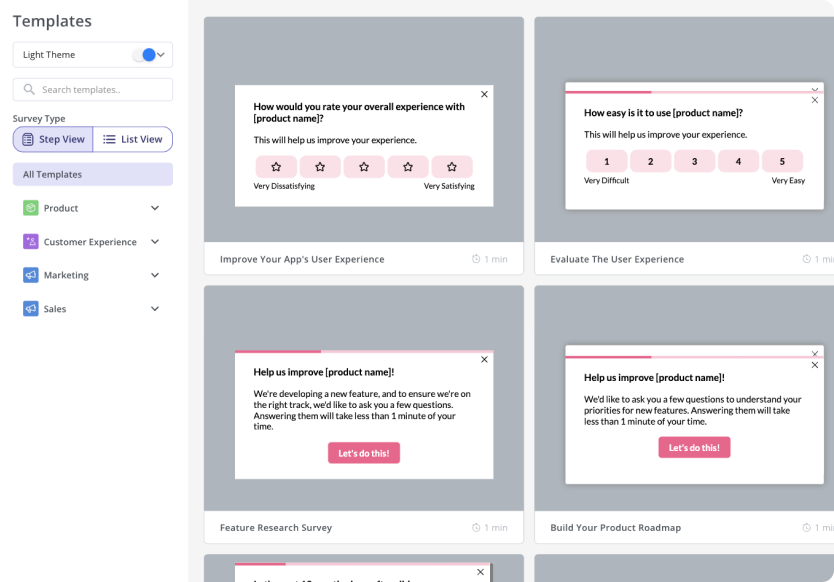Select the second star in the rating preview
The image size is (834, 582).
click(x=320, y=167)
